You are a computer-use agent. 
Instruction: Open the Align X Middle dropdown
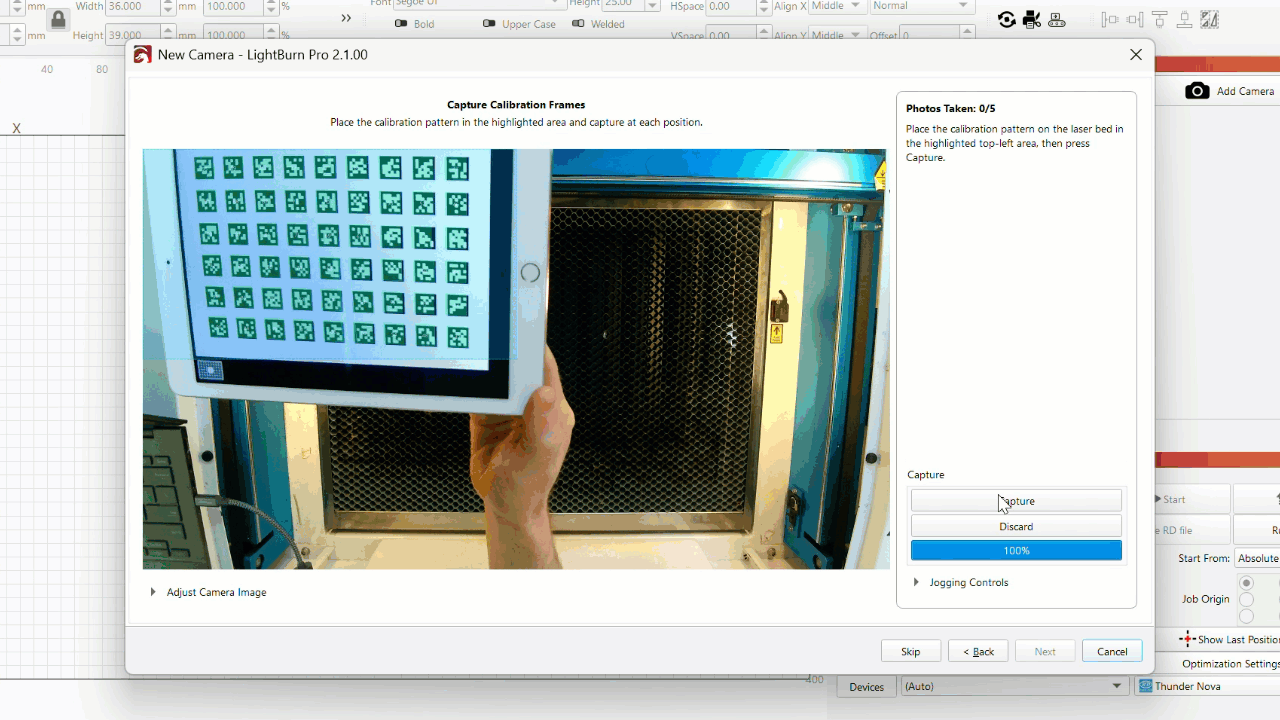[836, 6]
